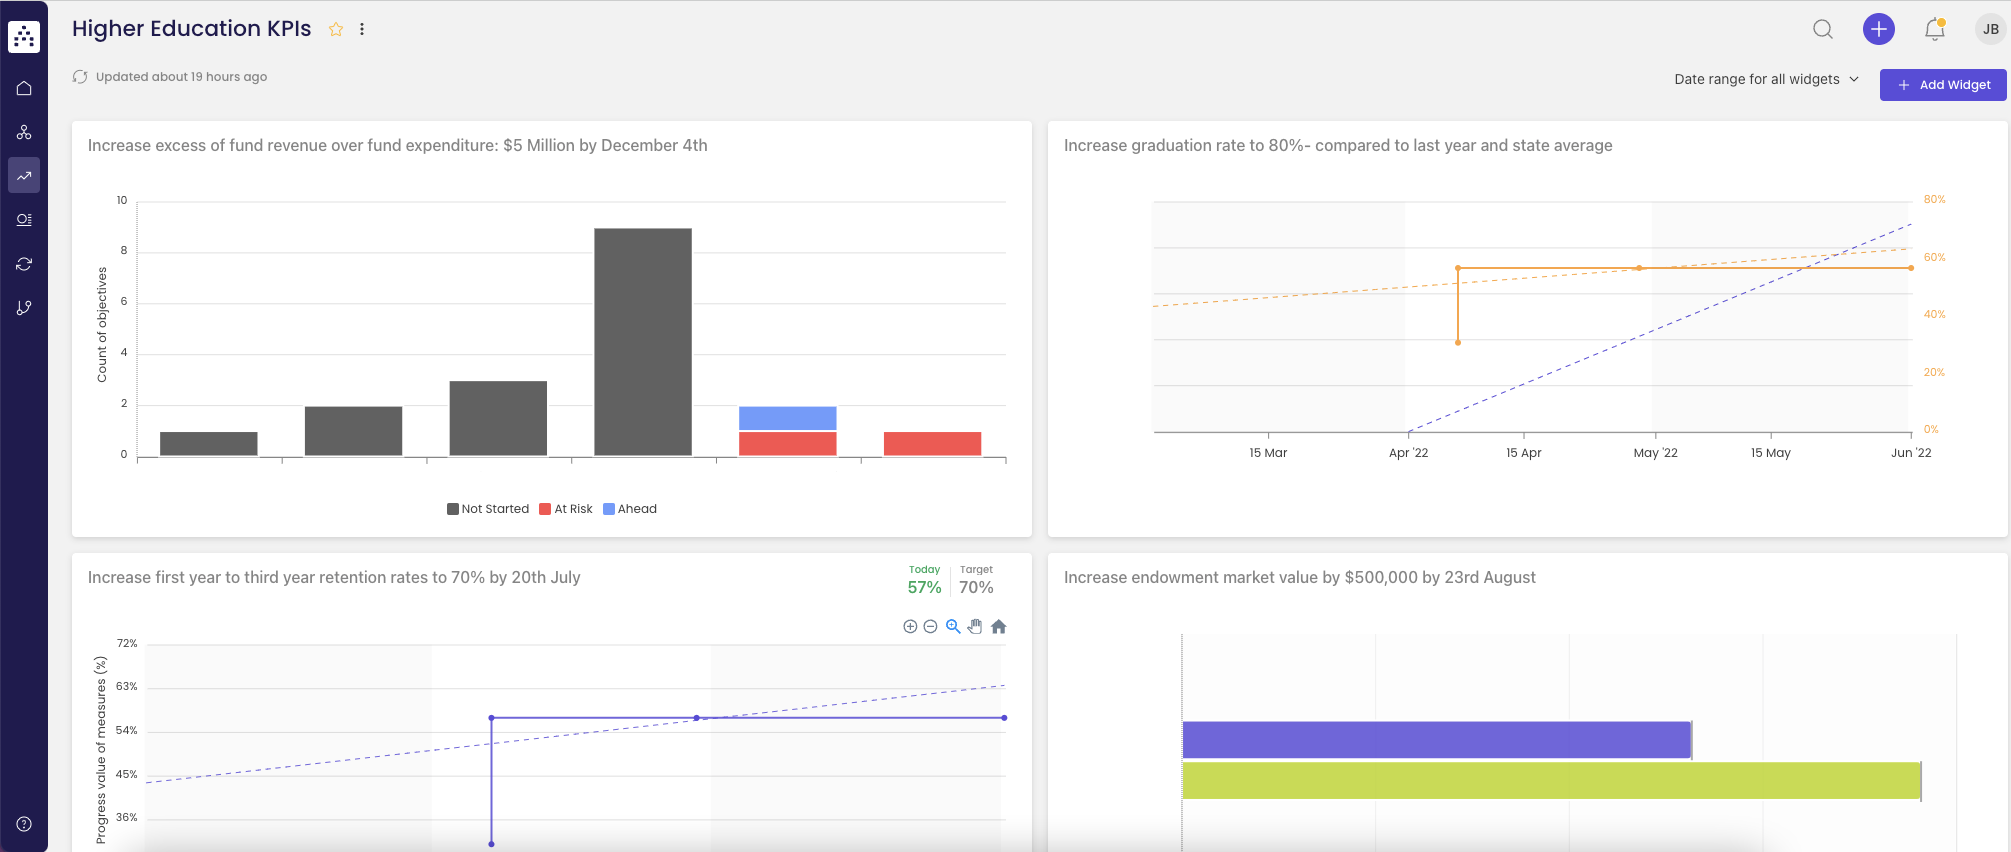The width and height of the screenshot is (2011, 852).
Task: Open help via the question mark icon
Action: tap(24, 824)
